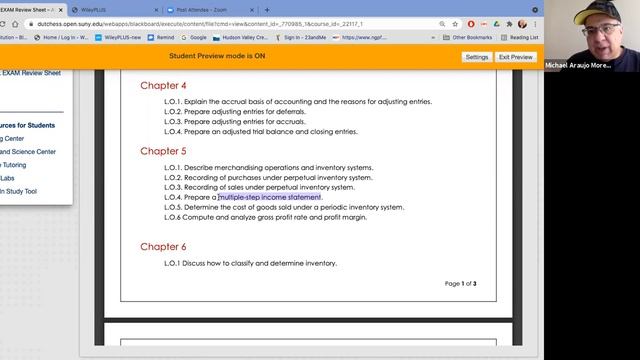The height and width of the screenshot is (360, 640).
Task: Open the Opera red O extension
Action: click(471, 24)
